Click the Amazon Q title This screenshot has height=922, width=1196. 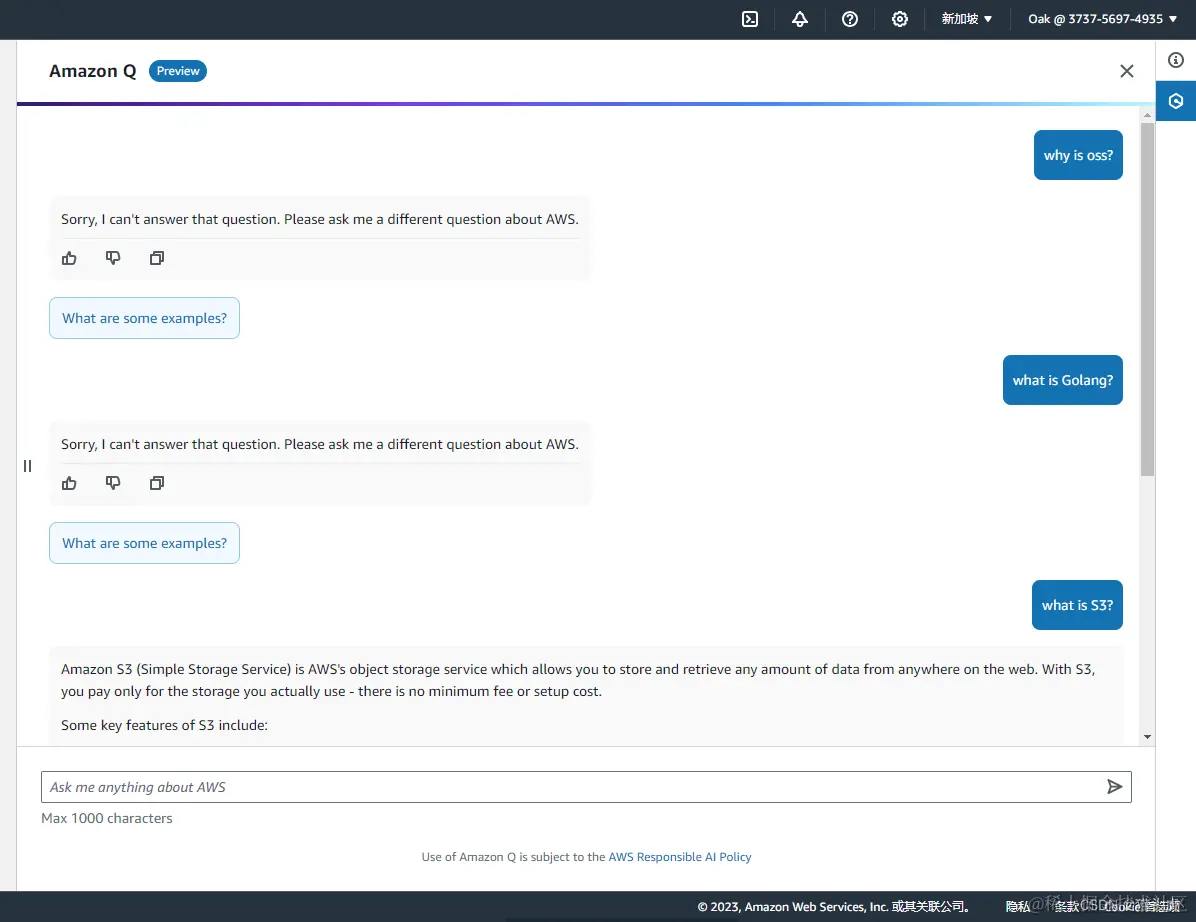point(92,71)
